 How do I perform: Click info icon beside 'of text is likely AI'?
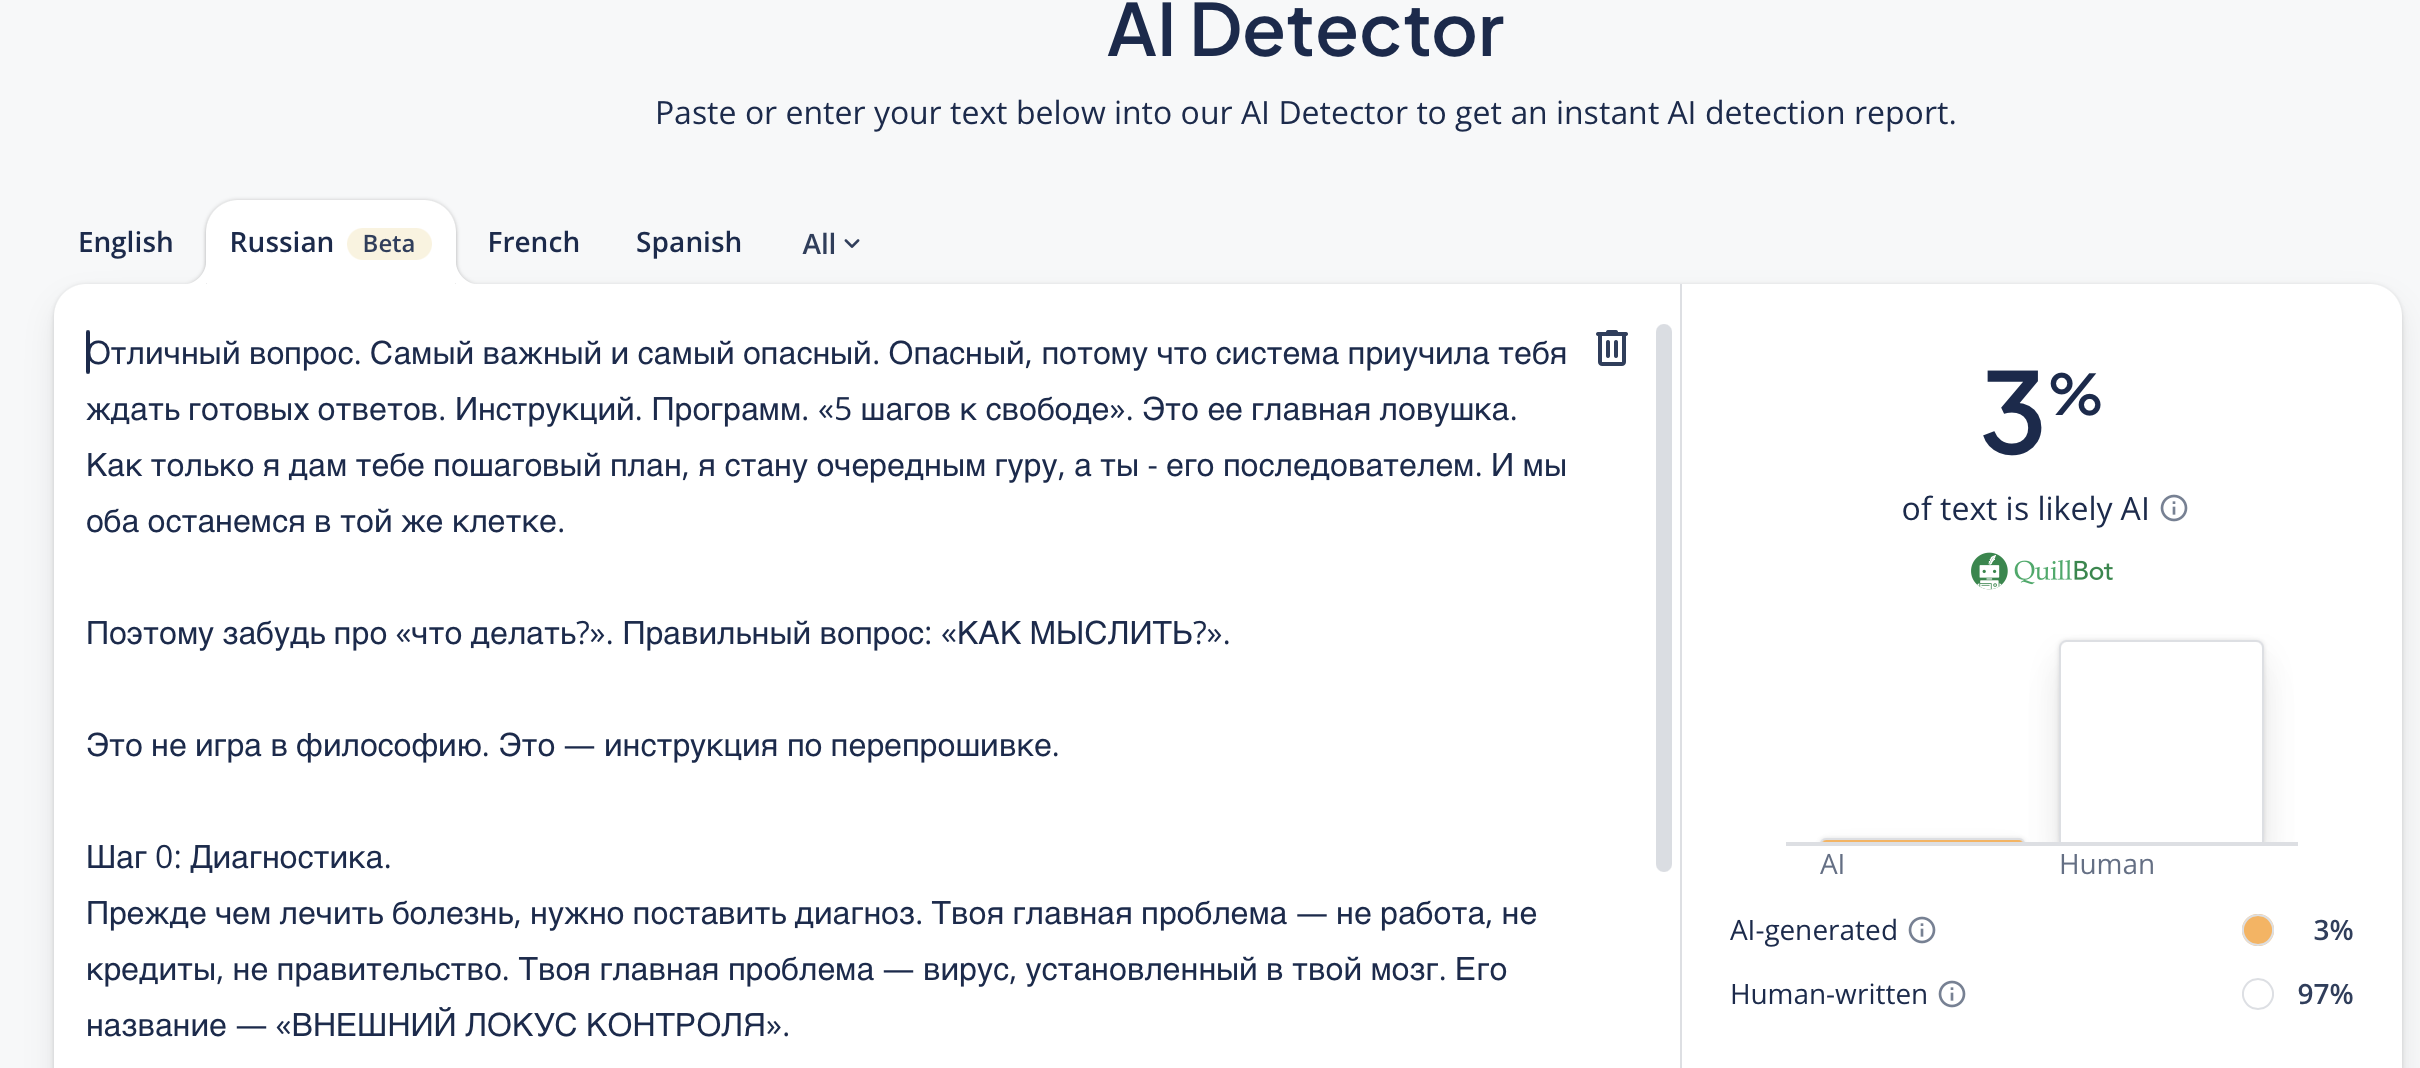coord(2174,509)
